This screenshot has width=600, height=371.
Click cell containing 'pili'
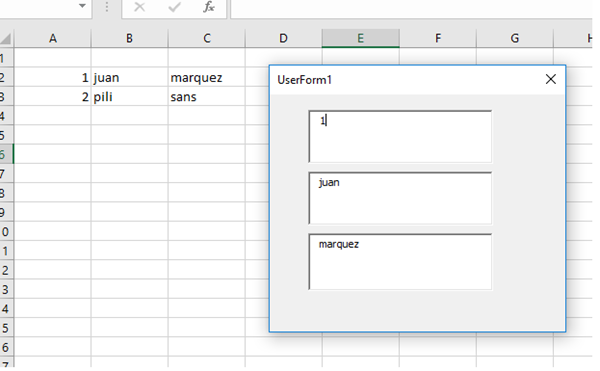(129, 96)
